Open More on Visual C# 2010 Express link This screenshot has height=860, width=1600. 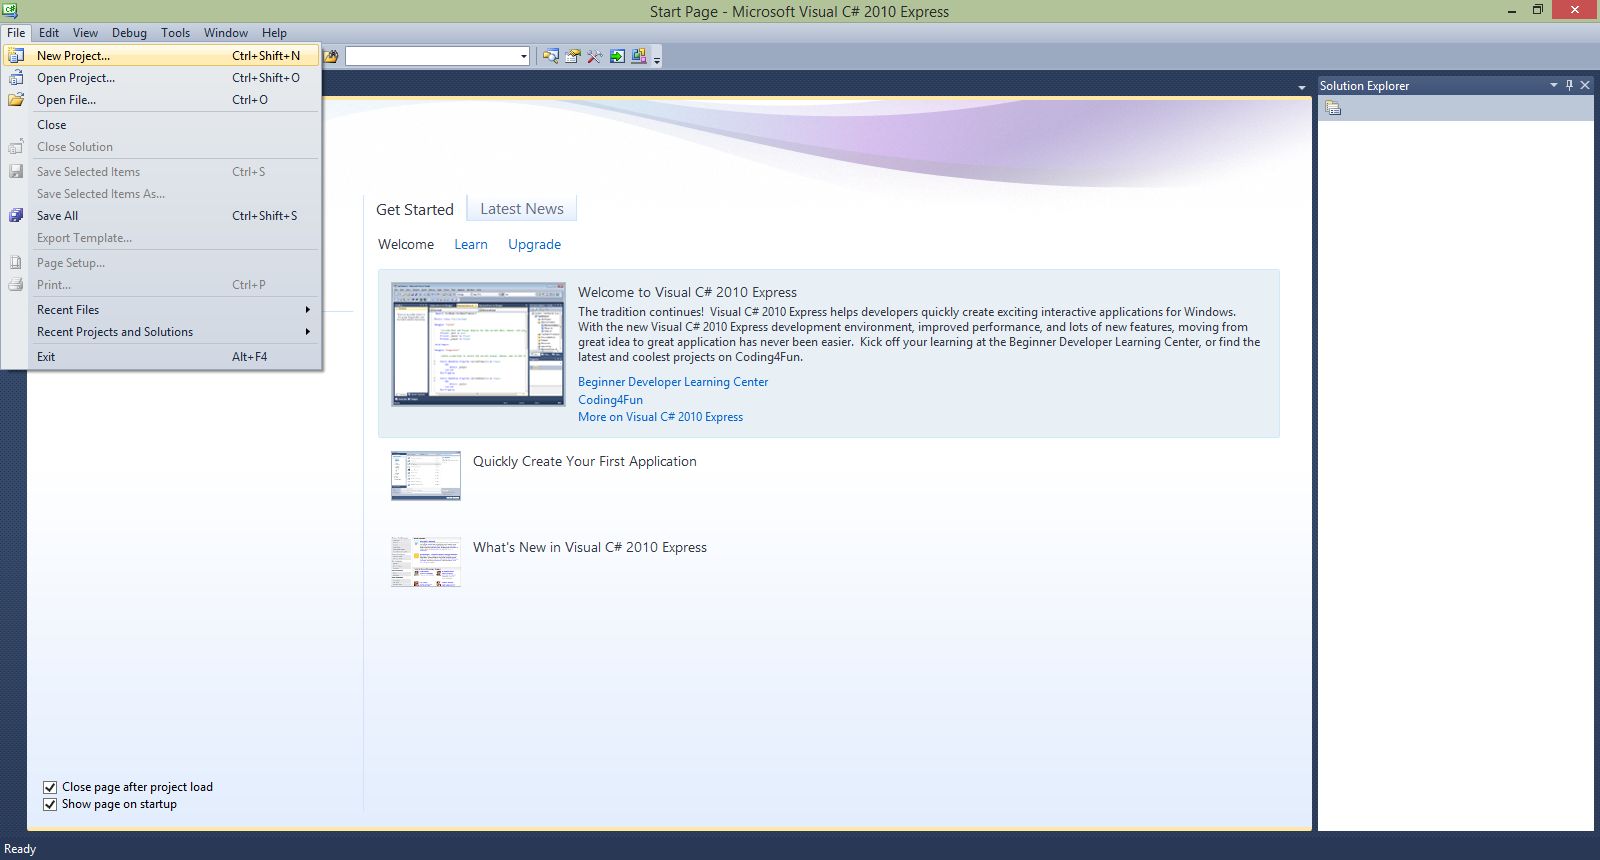click(x=660, y=417)
